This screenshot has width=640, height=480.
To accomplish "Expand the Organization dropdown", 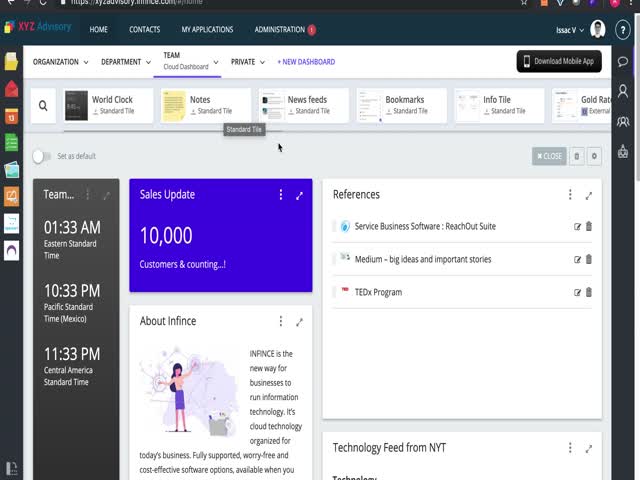I will [x=60, y=62].
